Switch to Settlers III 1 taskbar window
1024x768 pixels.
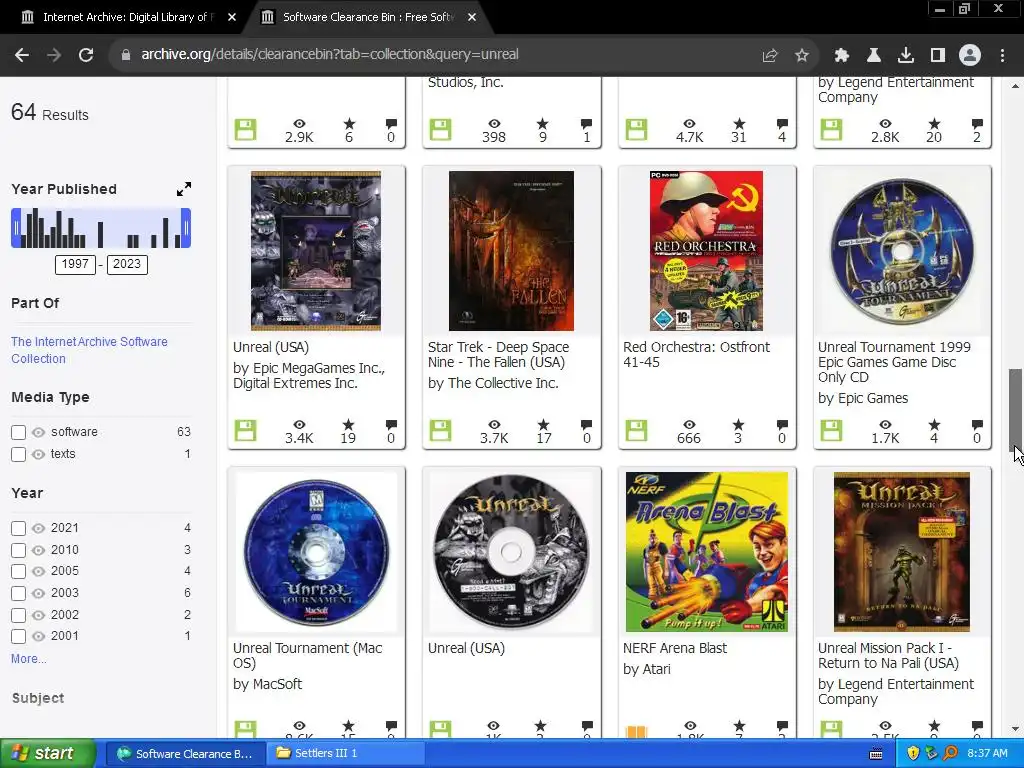[346, 754]
